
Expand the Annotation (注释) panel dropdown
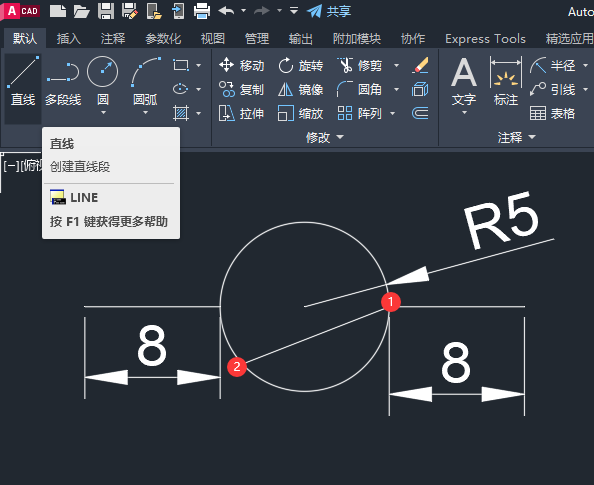(517, 137)
